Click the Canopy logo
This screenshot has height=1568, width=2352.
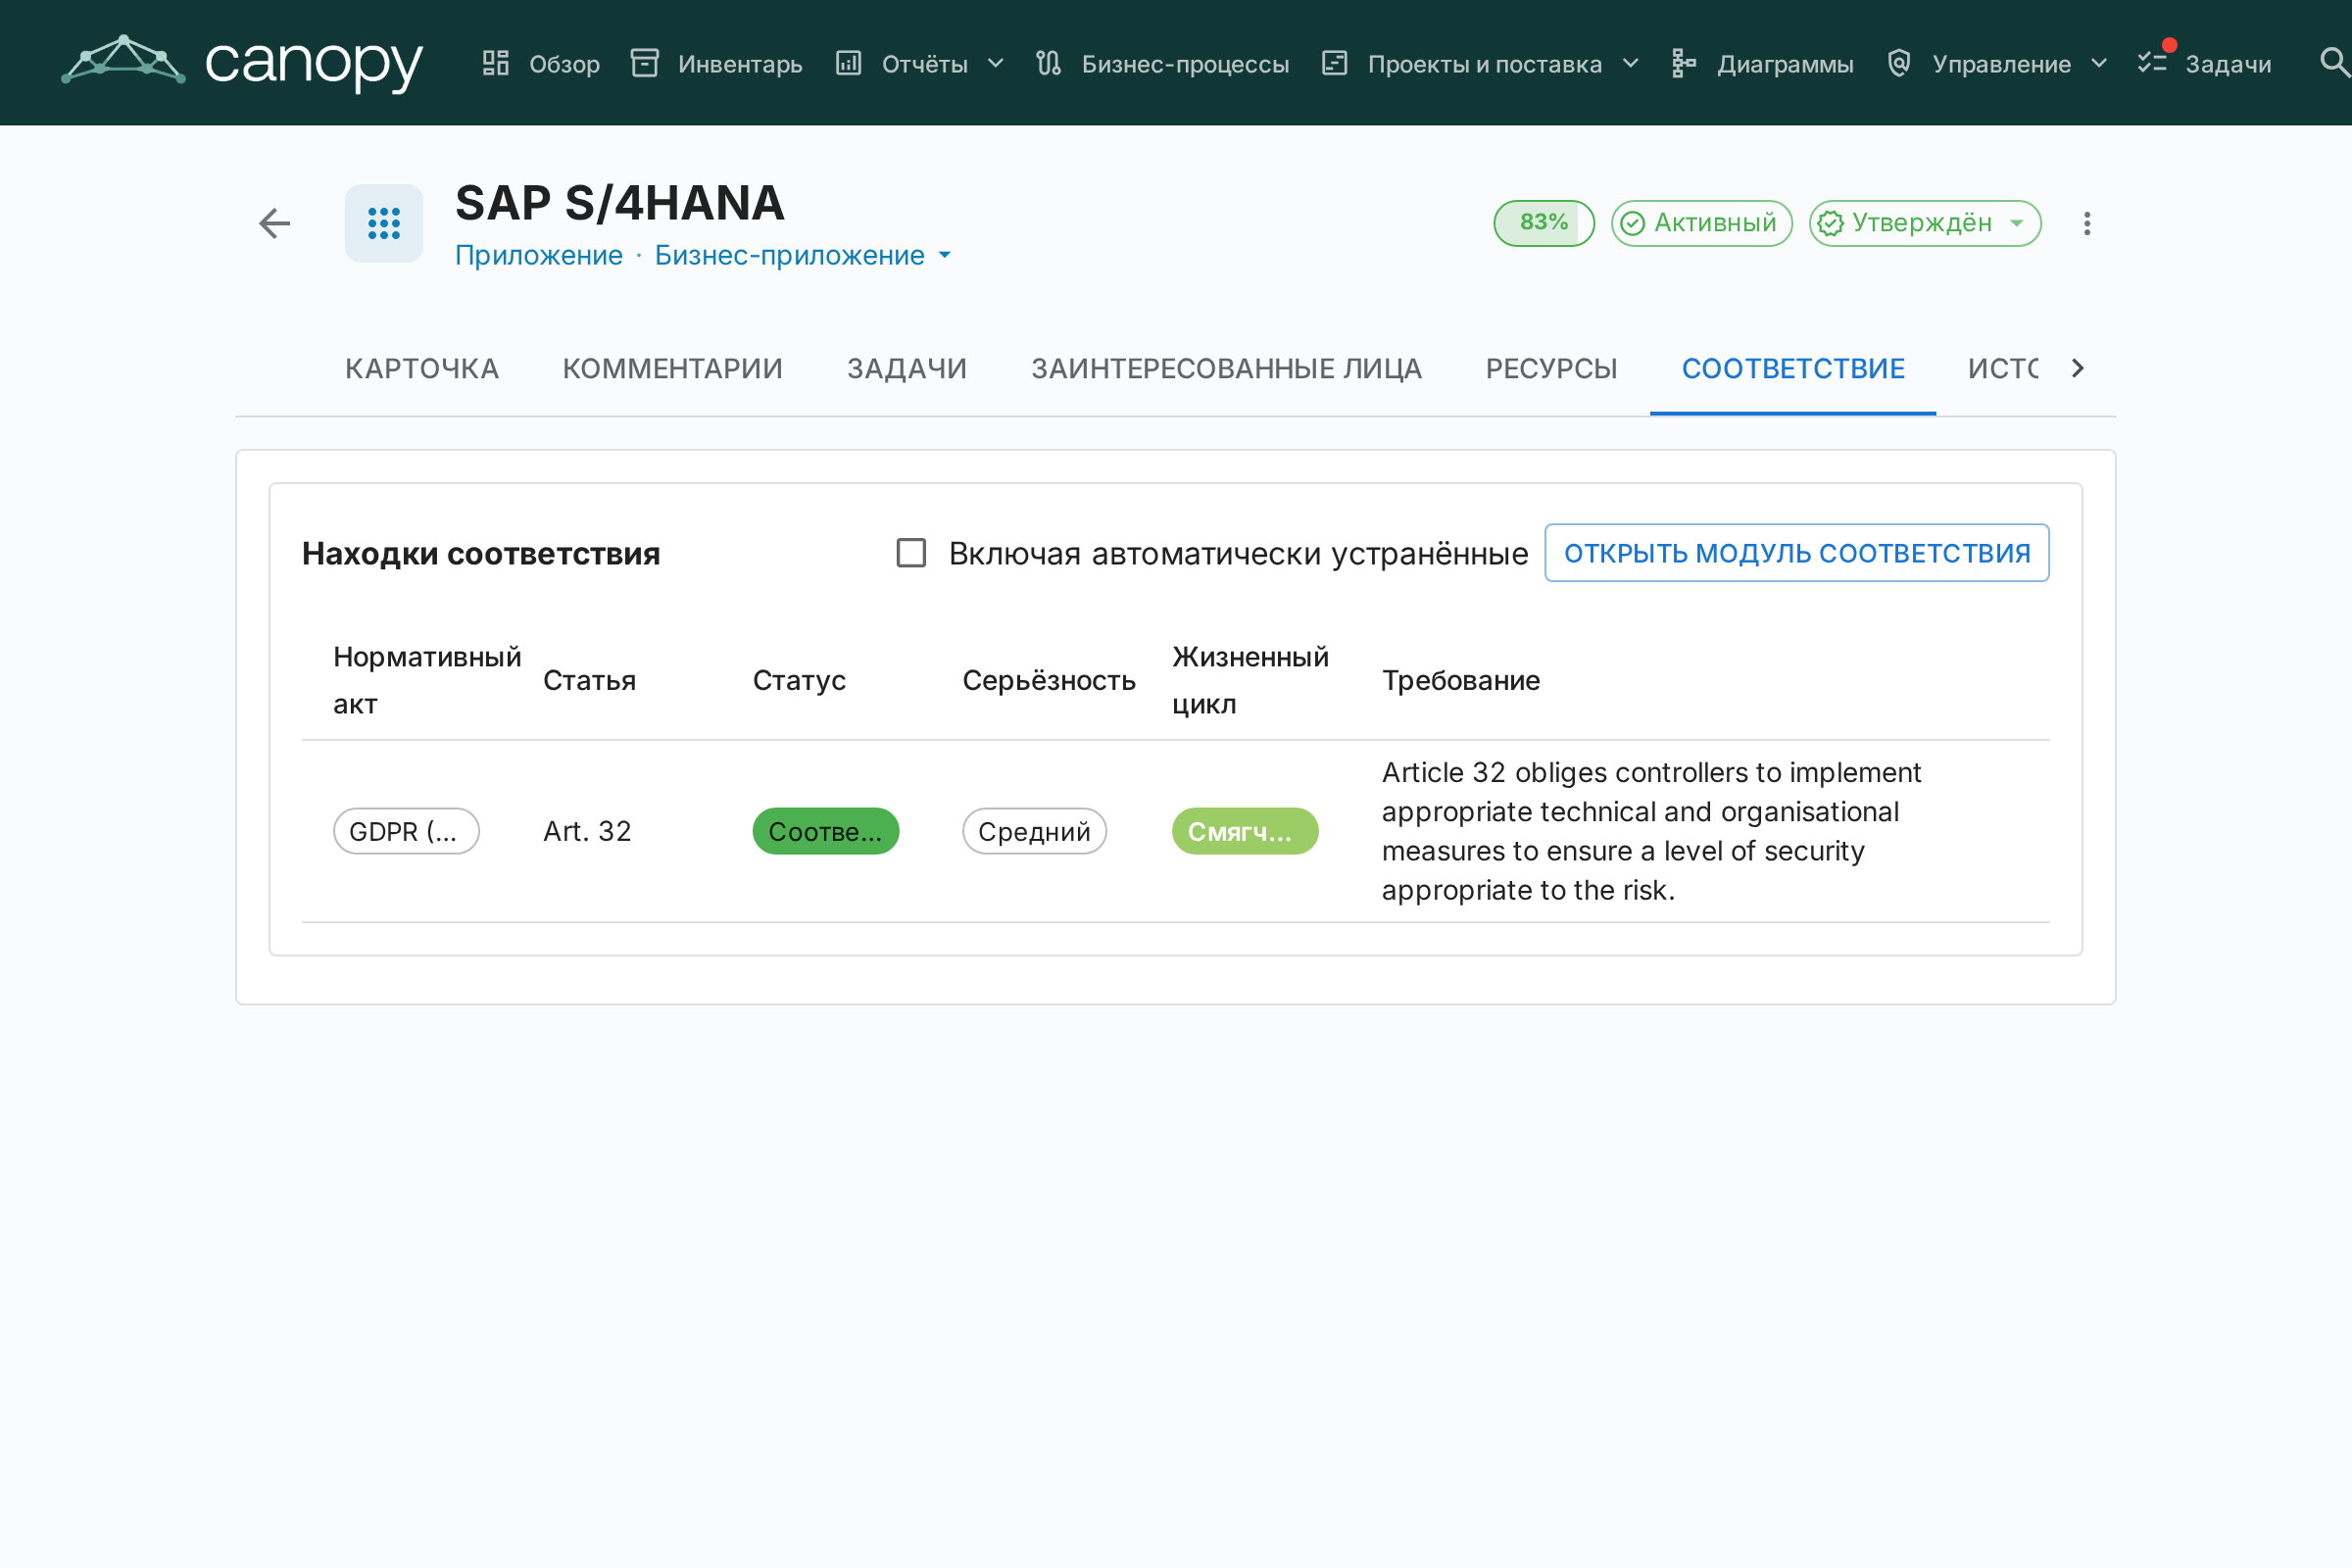[242, 62]
